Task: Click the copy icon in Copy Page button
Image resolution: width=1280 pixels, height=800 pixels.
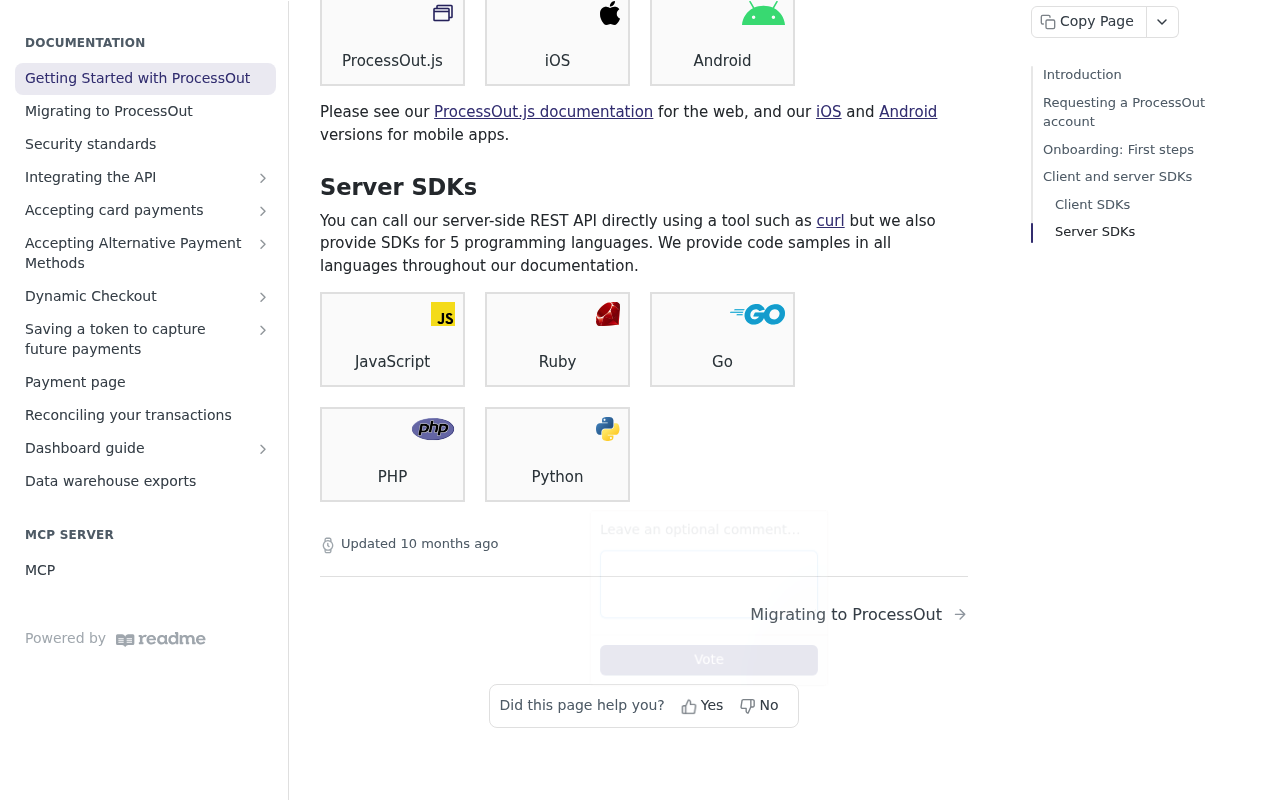Action: coord(1048,22)
